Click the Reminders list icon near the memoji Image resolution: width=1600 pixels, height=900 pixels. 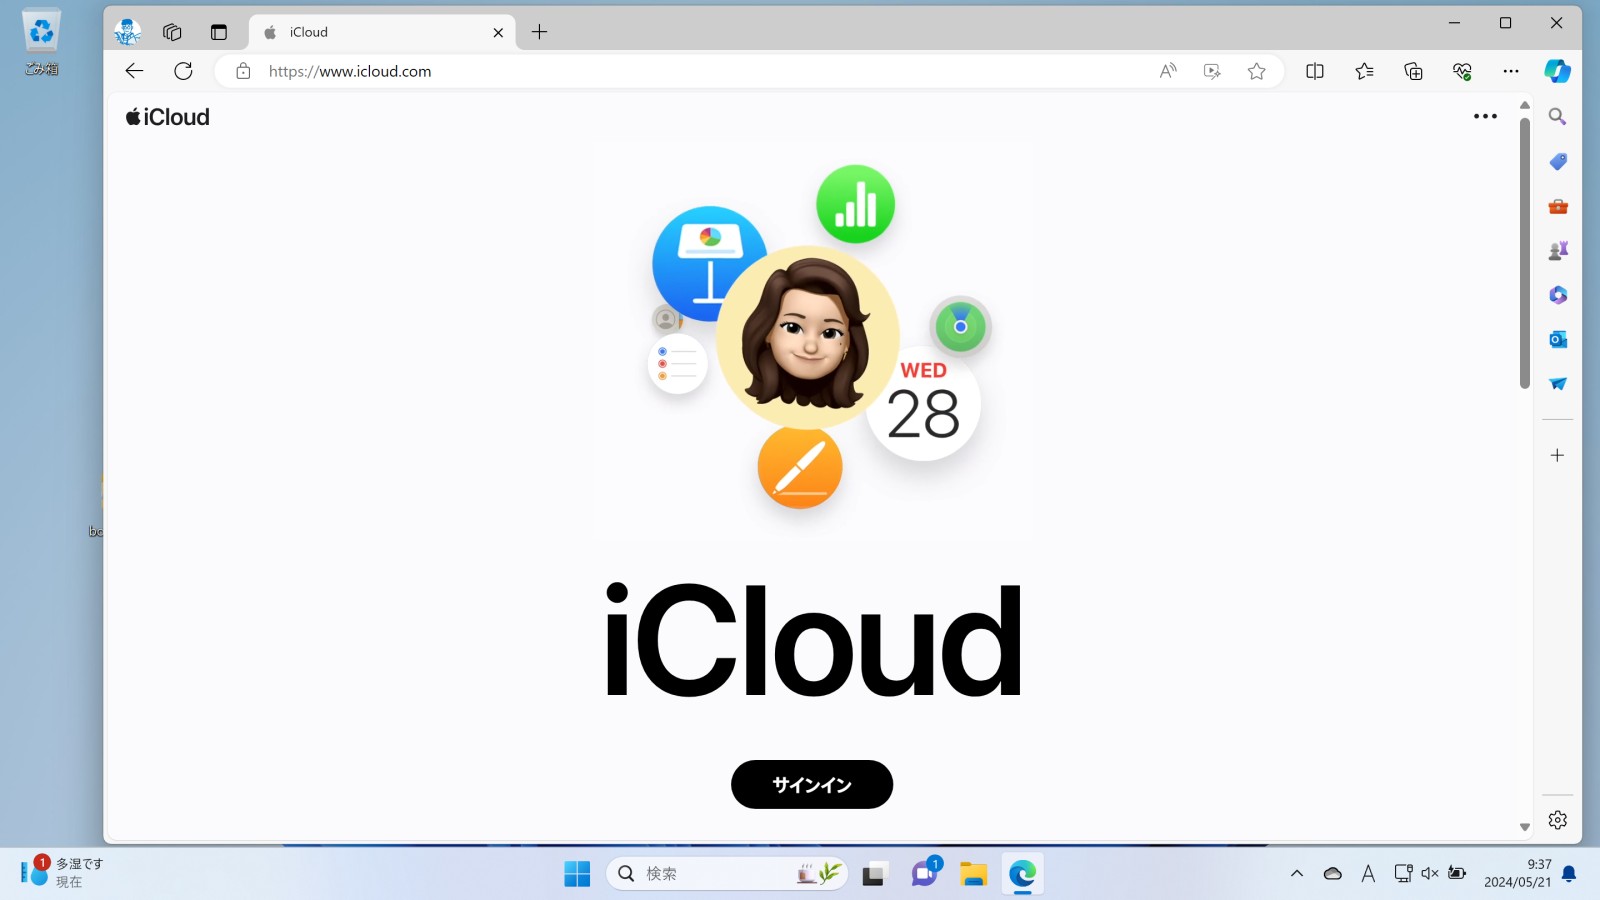point(678,364)
